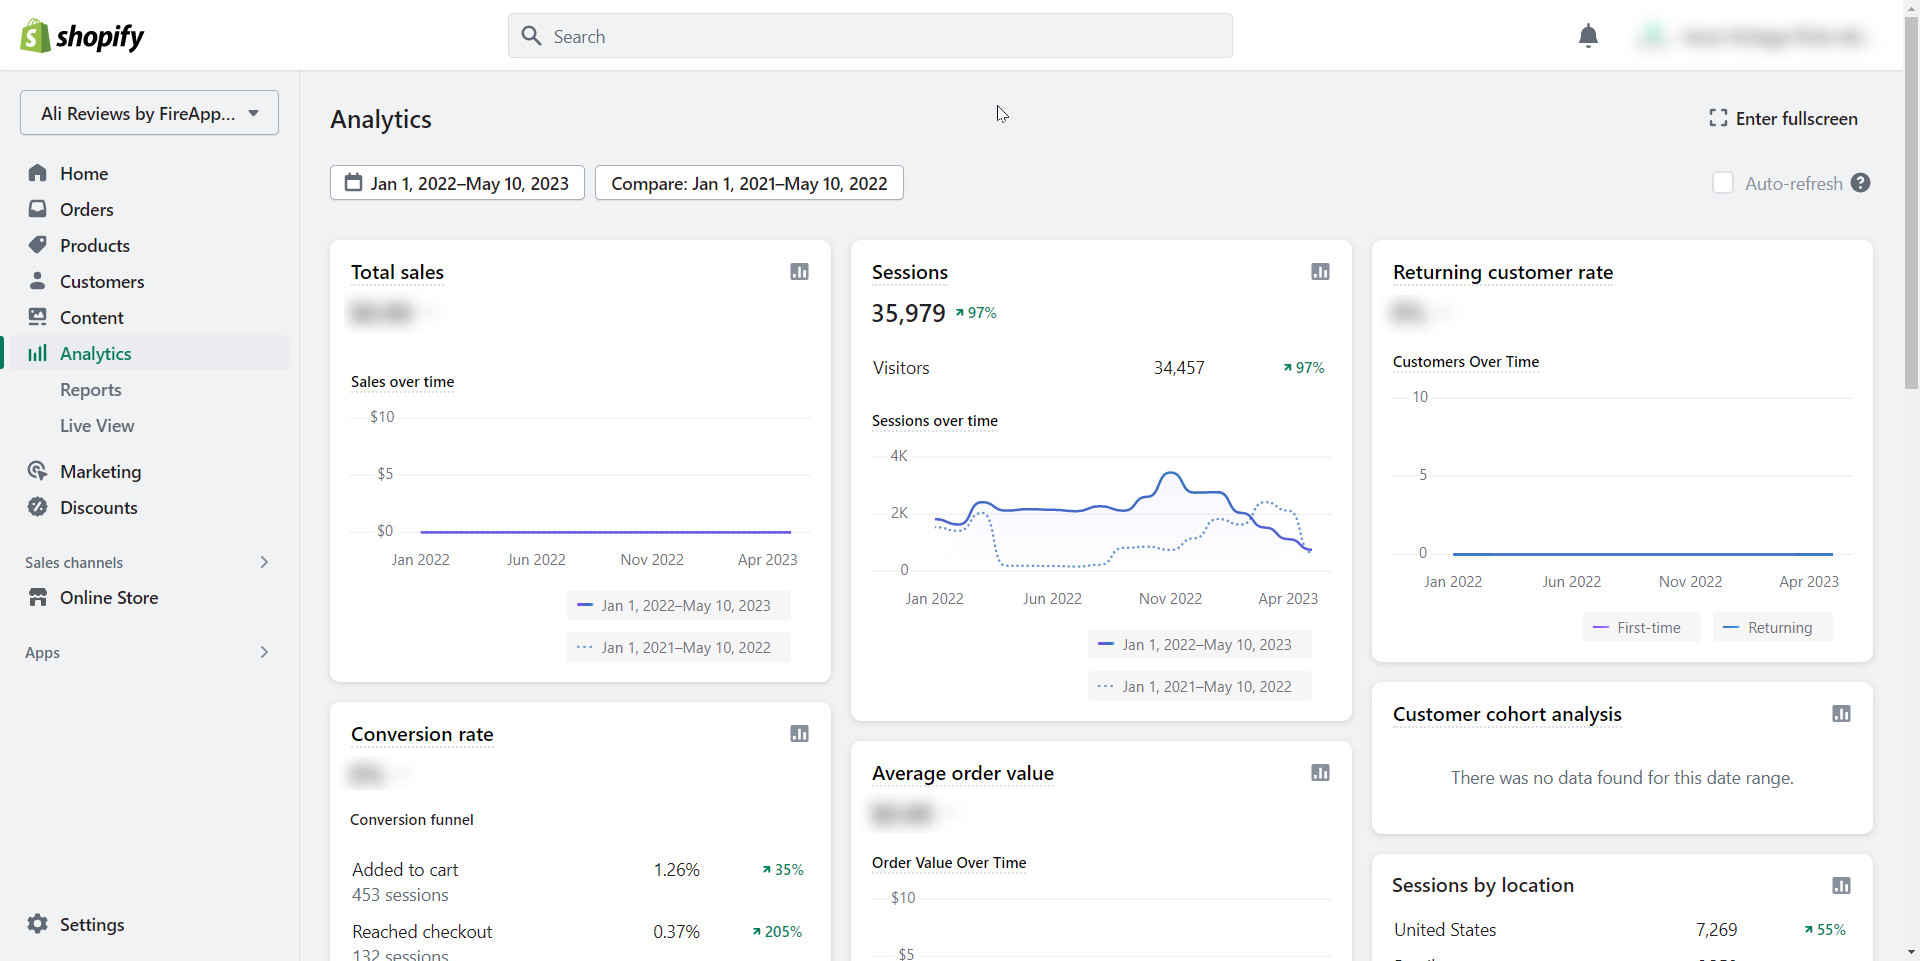The image size is (1920, 961).
Task: Open the Ali Reviews store switcher dropdown
Action: tap(149, 113)
